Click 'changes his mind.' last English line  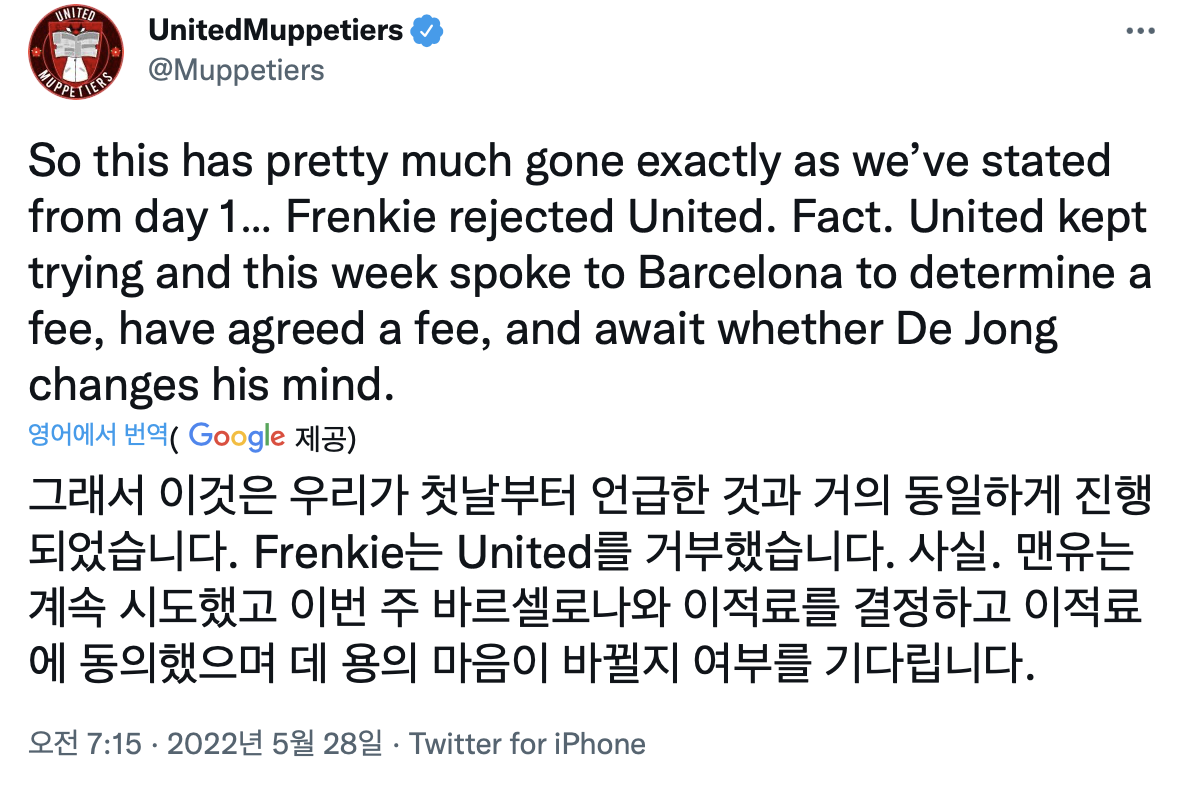coord(211,385)
